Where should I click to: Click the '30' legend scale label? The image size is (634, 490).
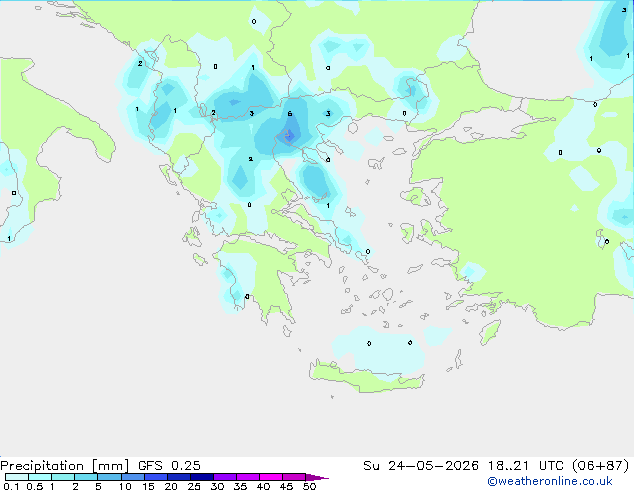click(217, 486)
